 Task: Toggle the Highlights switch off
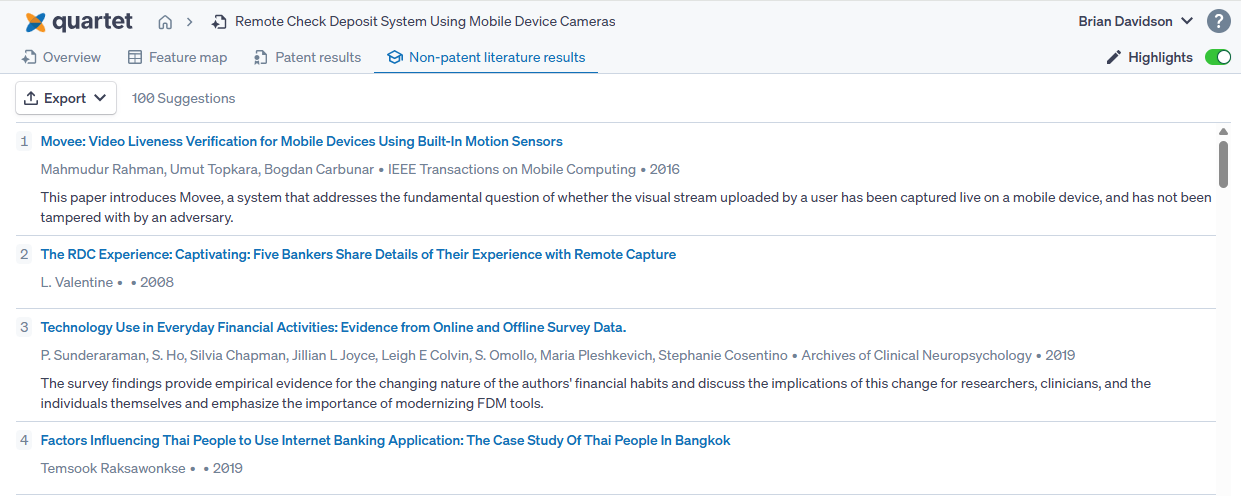pyautogui.click(x=1218, y=58)
